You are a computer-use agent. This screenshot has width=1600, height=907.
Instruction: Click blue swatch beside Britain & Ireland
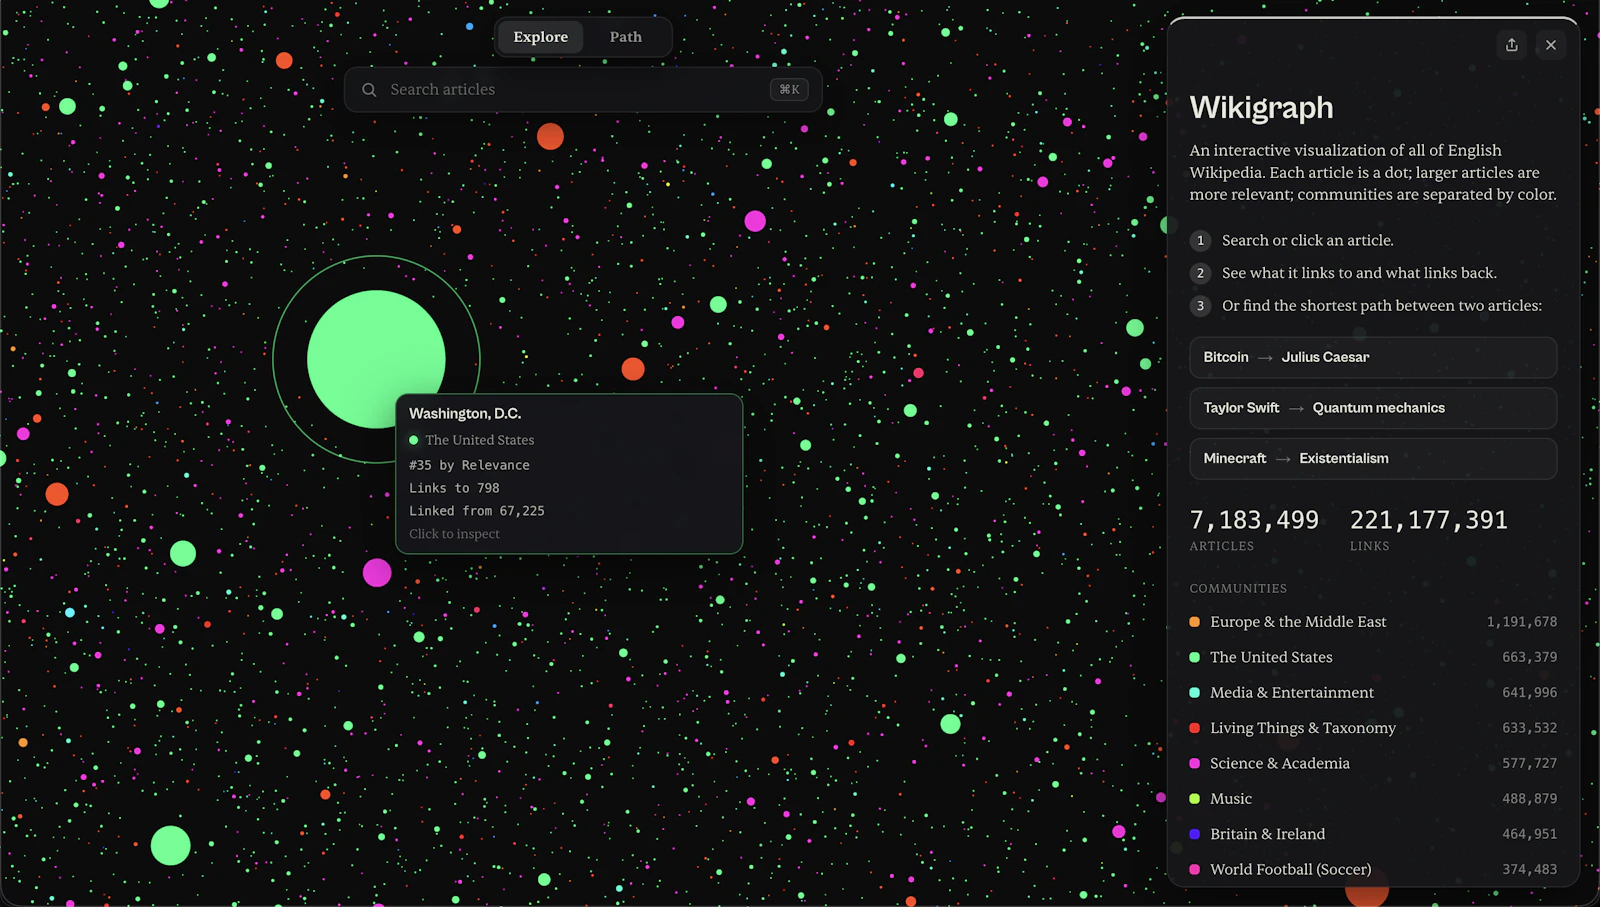1194,834
